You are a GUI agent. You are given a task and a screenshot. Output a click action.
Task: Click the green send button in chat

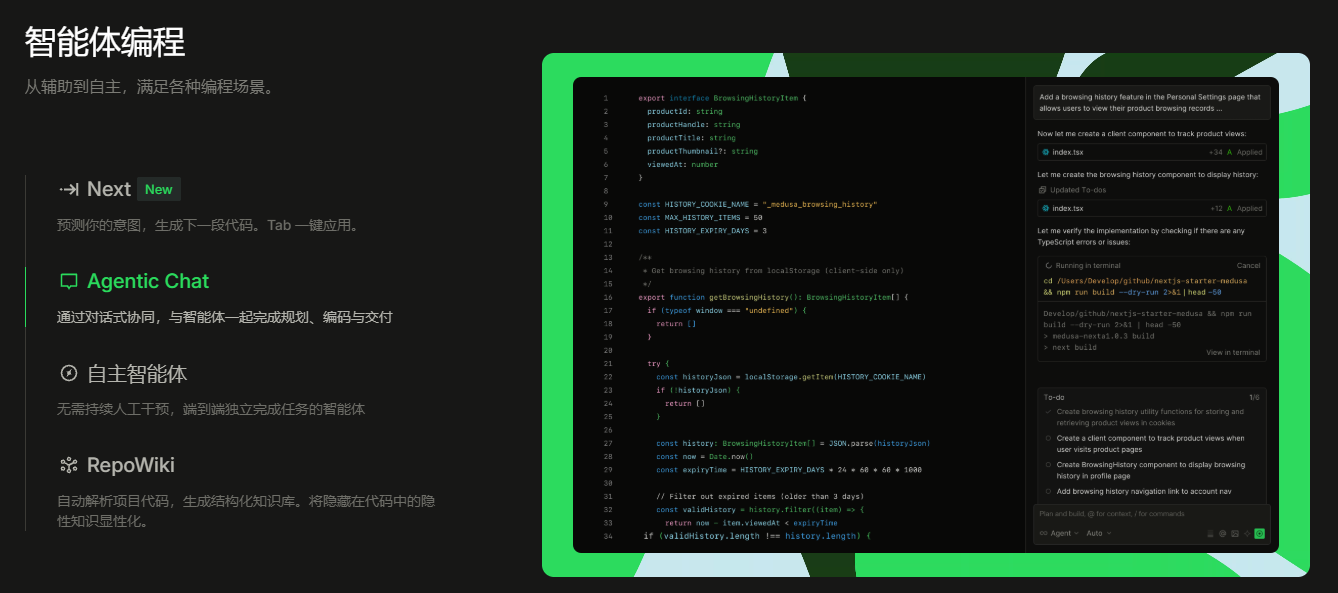(x=1259, y=534)
